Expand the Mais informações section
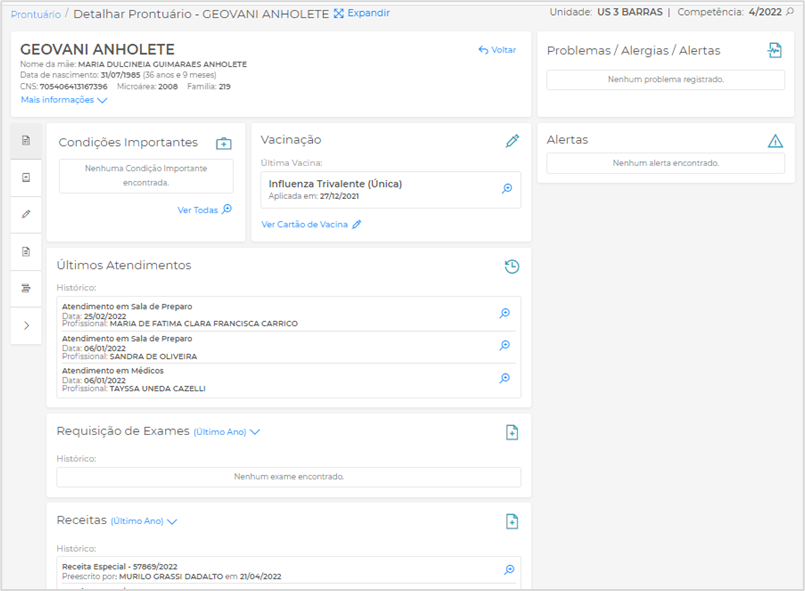Image resolution: width=805 pixels, height=591 pixels. coord(64,100)
